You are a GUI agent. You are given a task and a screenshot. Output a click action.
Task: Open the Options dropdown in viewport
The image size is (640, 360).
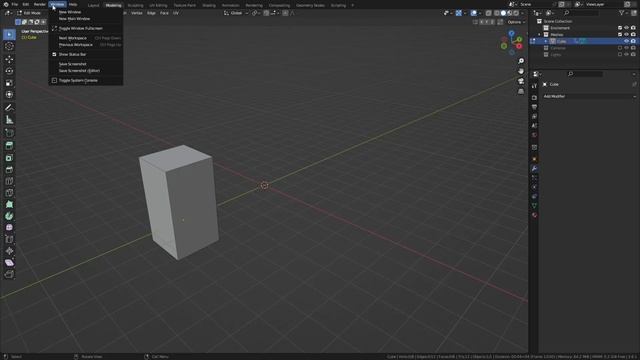[x=516, y=22]
